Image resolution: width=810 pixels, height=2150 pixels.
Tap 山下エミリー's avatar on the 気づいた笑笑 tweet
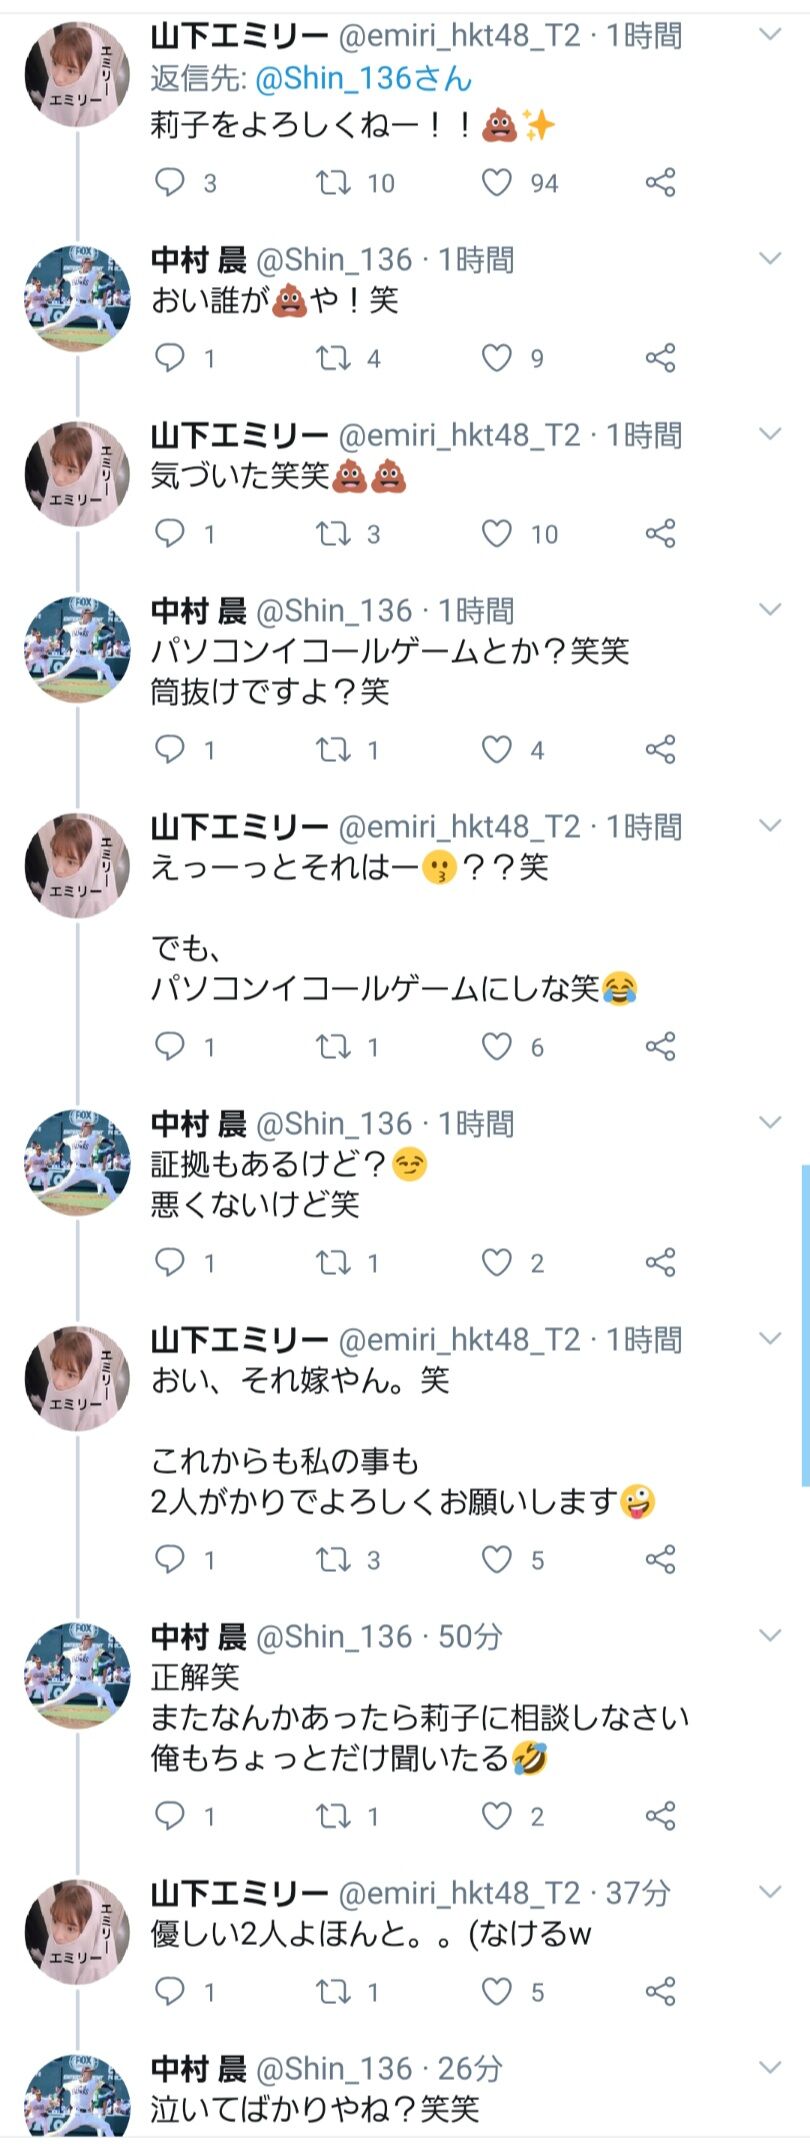[x=77, y=474]
